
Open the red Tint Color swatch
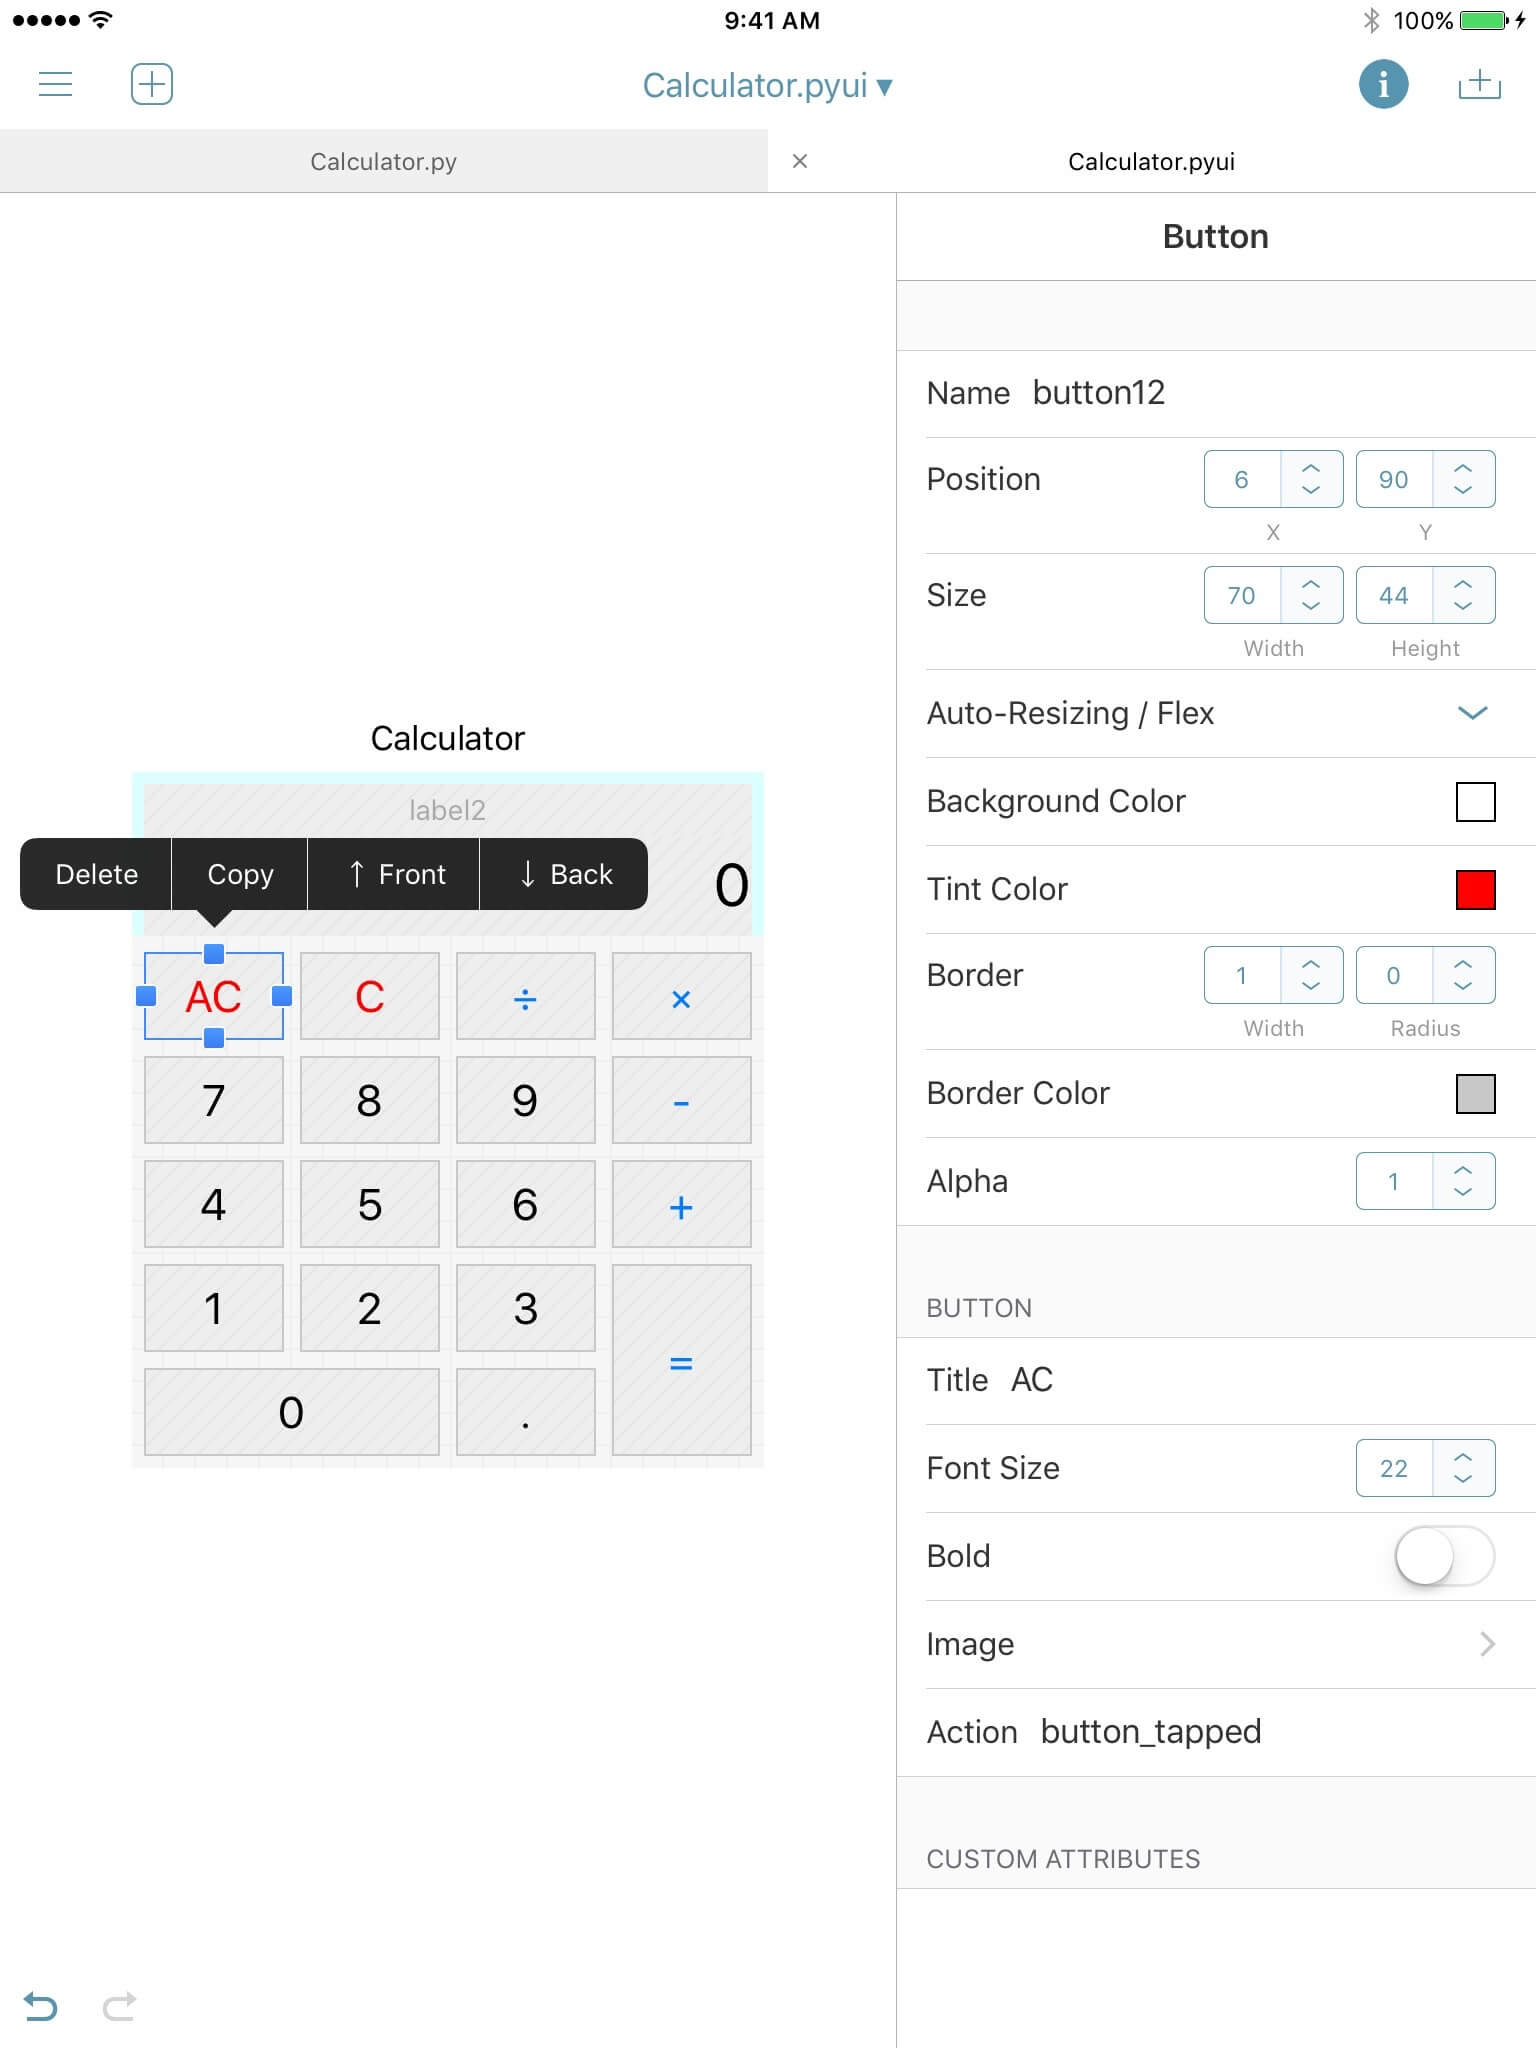coord(1475,889)
